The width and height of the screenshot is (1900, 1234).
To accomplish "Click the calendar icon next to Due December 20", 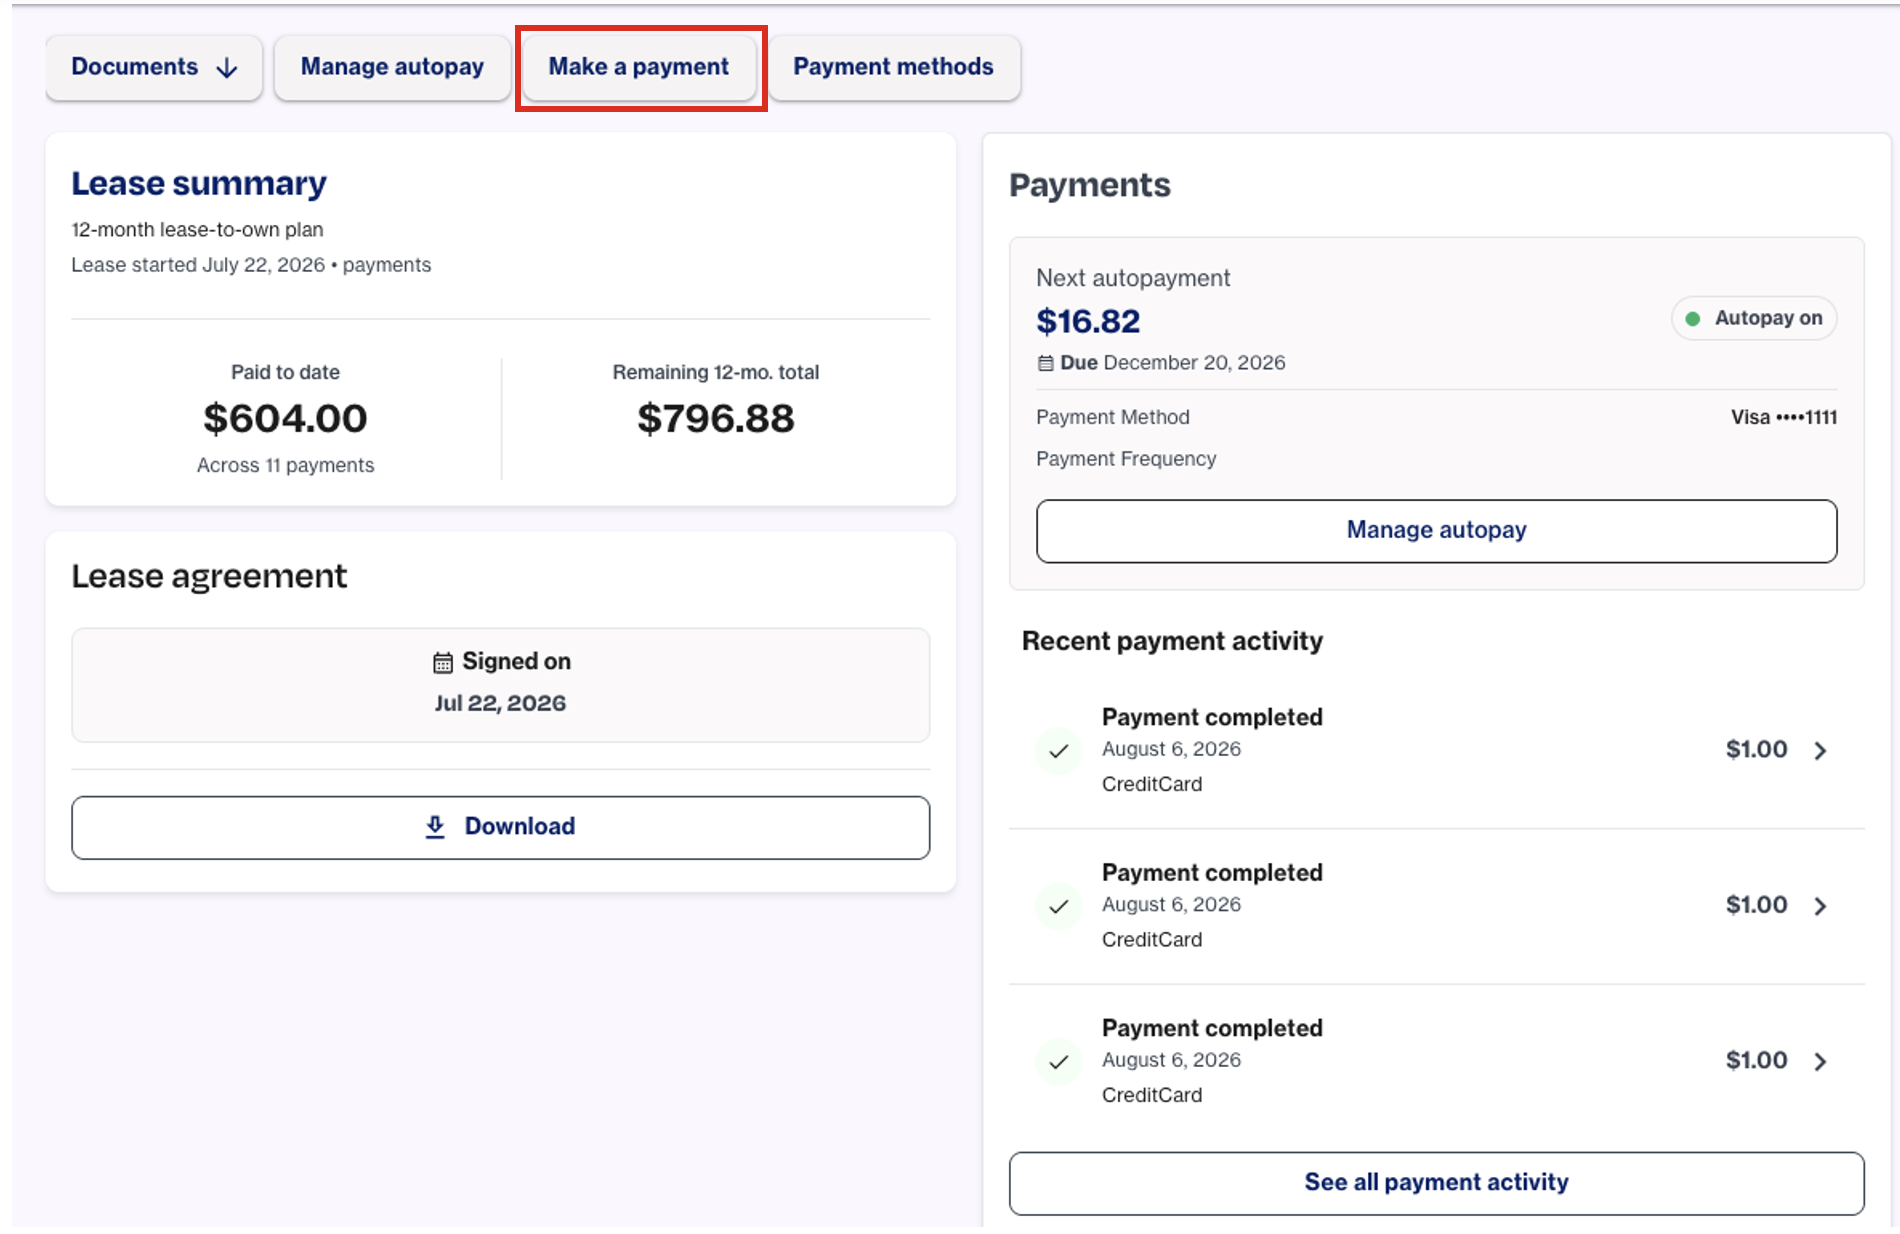I will [1045, 363].
